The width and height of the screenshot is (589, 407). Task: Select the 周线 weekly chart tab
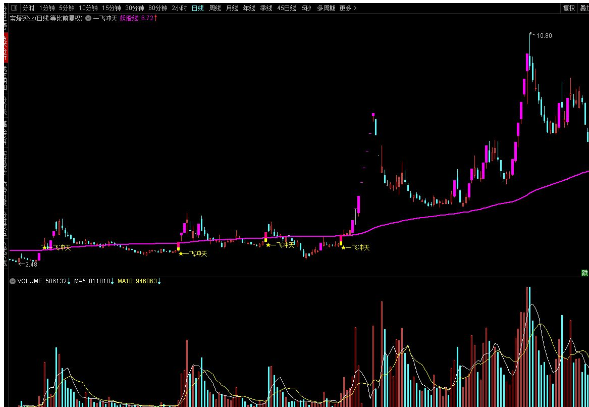(215, 8)
